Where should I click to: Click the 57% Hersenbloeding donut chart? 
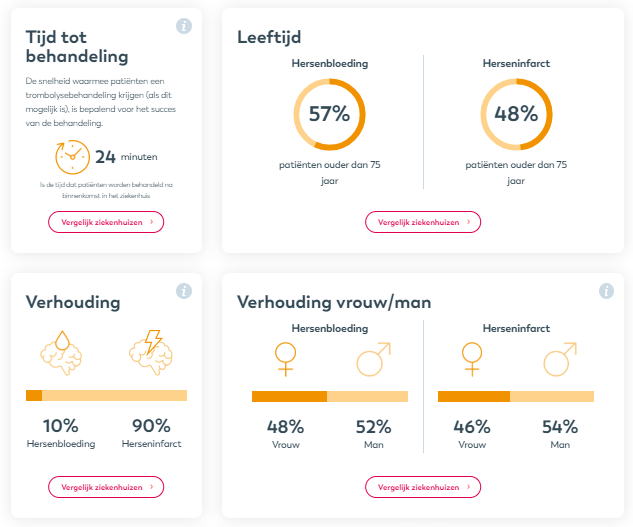[329, 114]
